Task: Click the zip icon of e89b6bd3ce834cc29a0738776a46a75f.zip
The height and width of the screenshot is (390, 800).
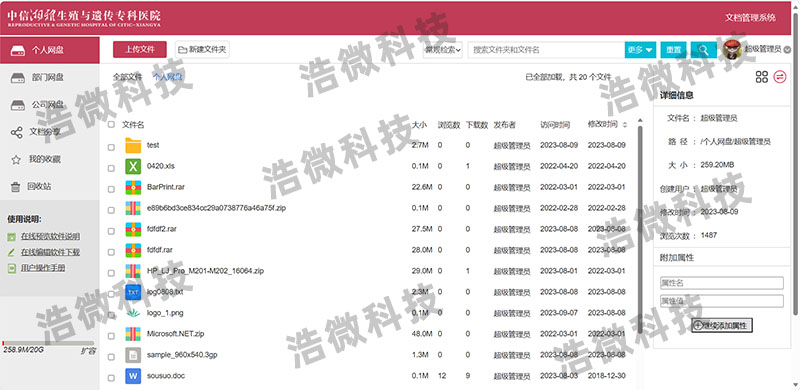Action: (x=133, y=208)
